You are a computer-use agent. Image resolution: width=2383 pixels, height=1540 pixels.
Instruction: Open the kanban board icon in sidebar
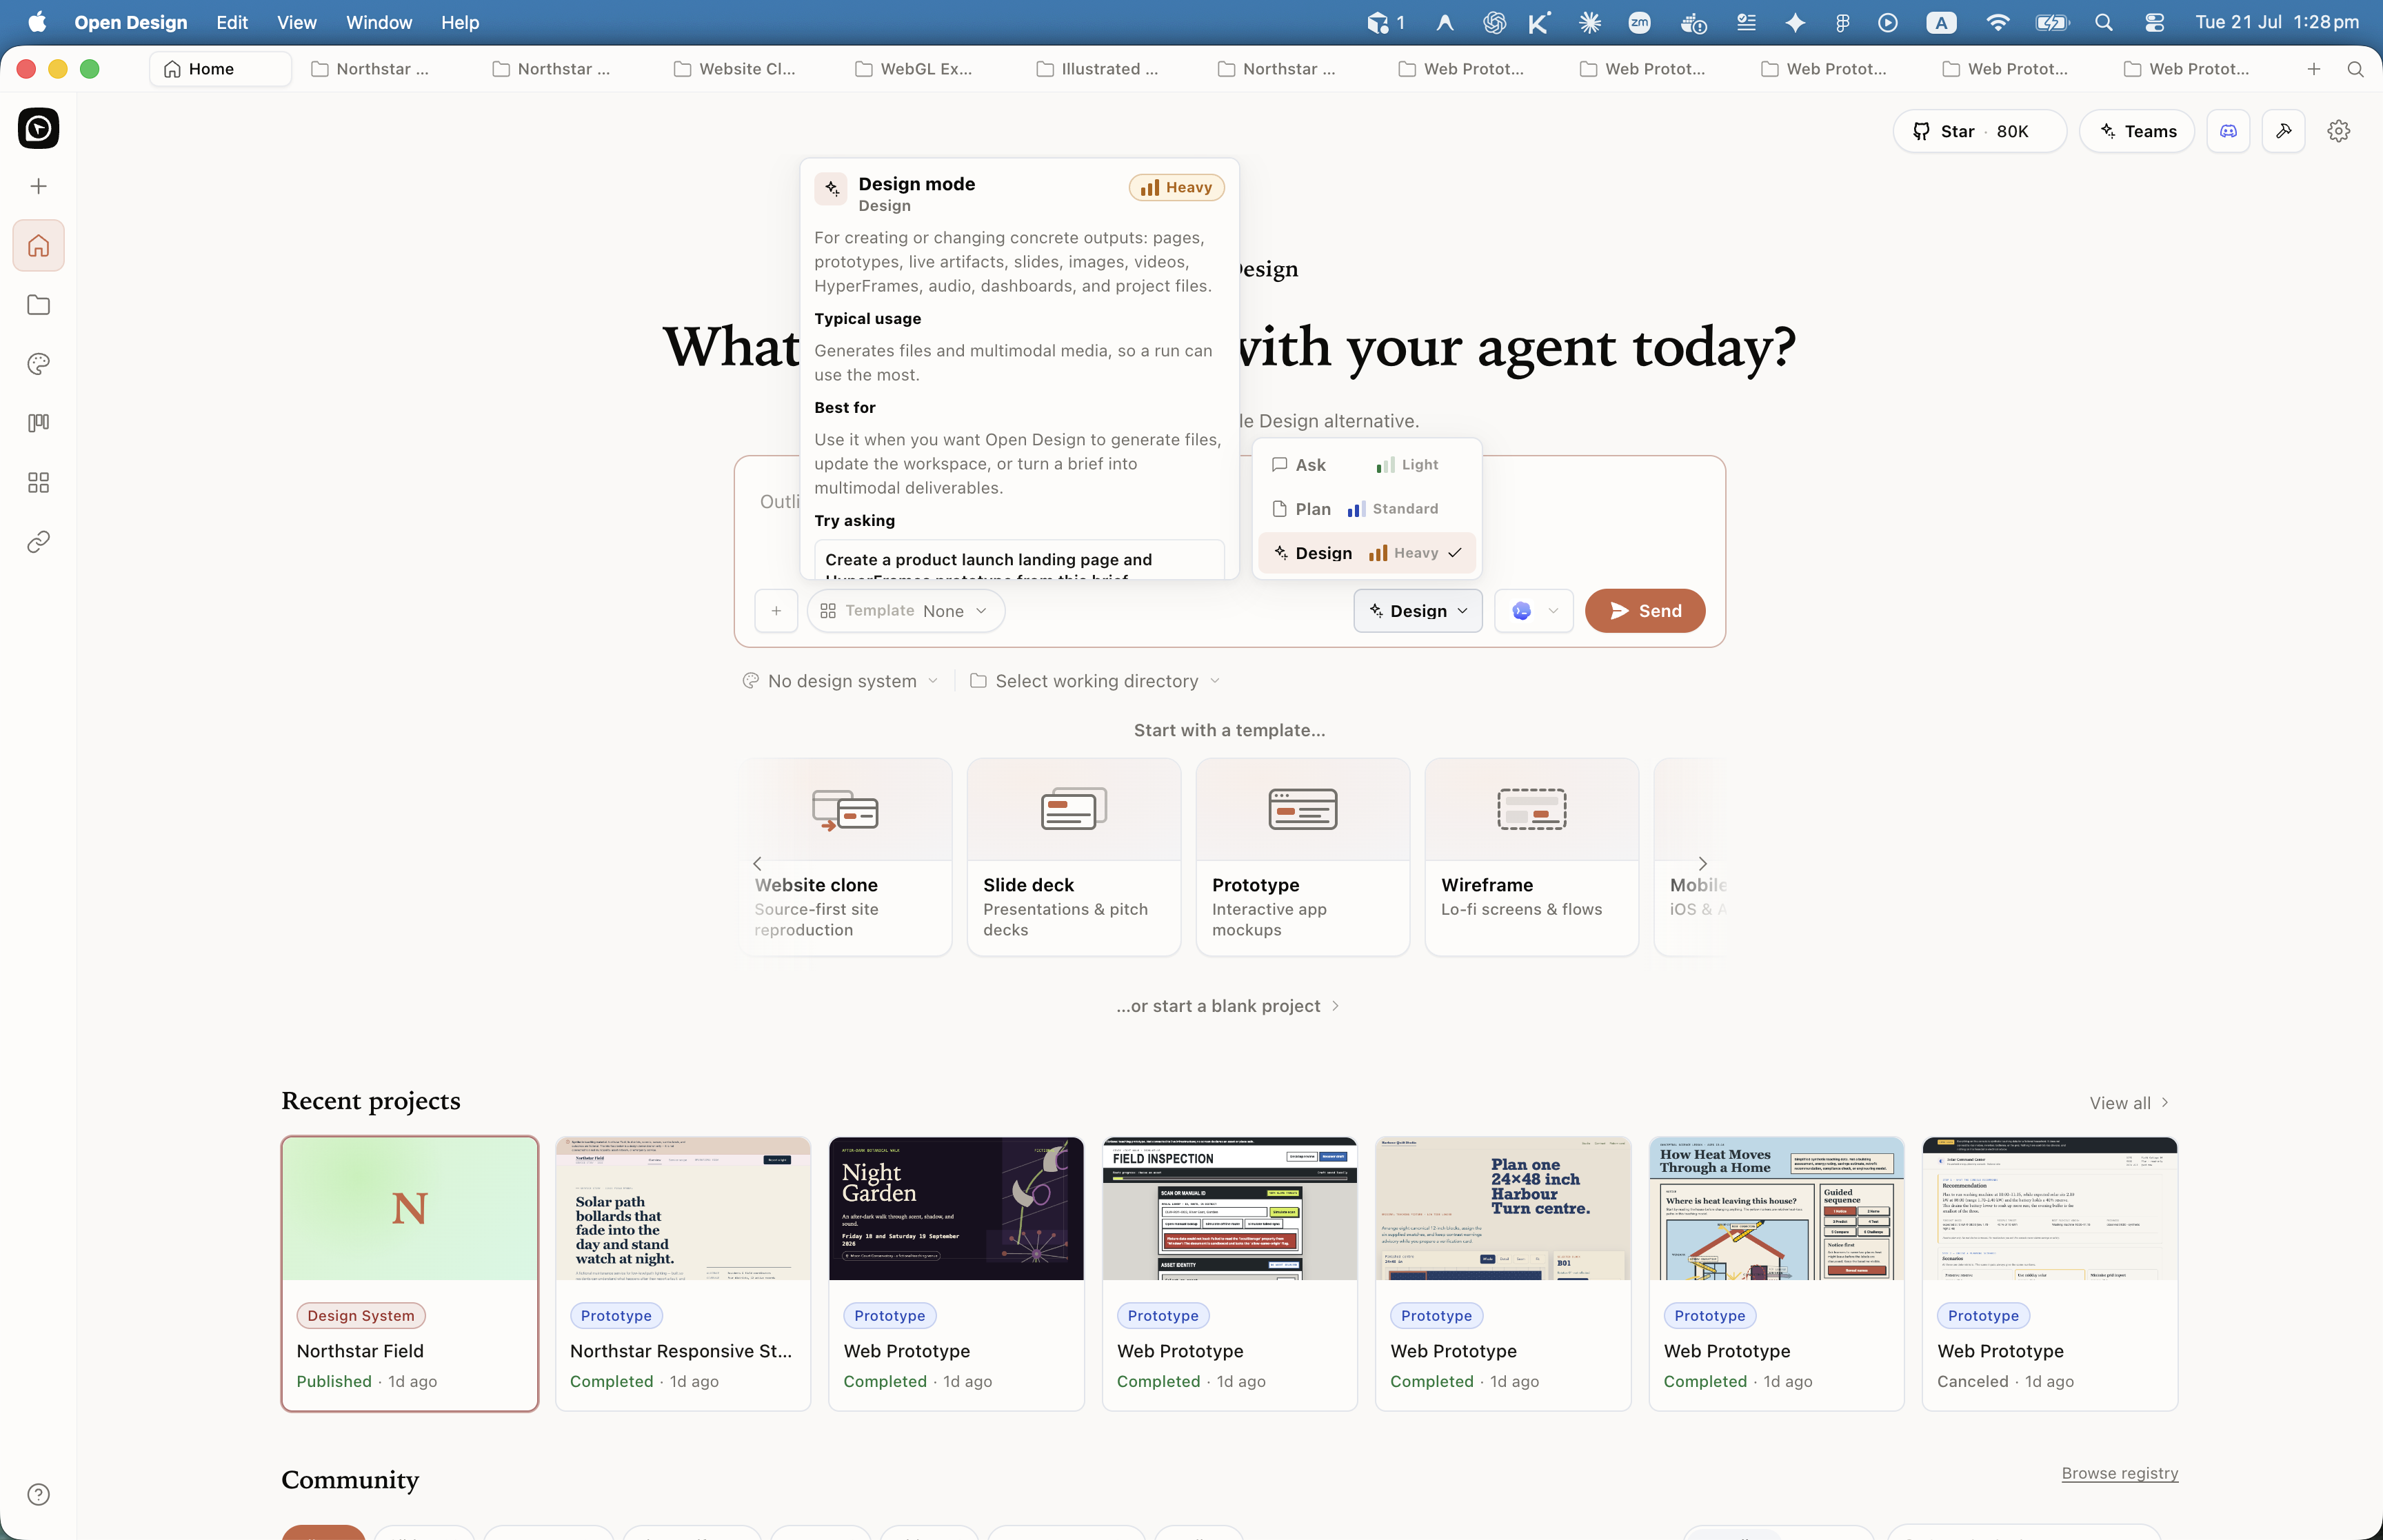pos(38,423)
